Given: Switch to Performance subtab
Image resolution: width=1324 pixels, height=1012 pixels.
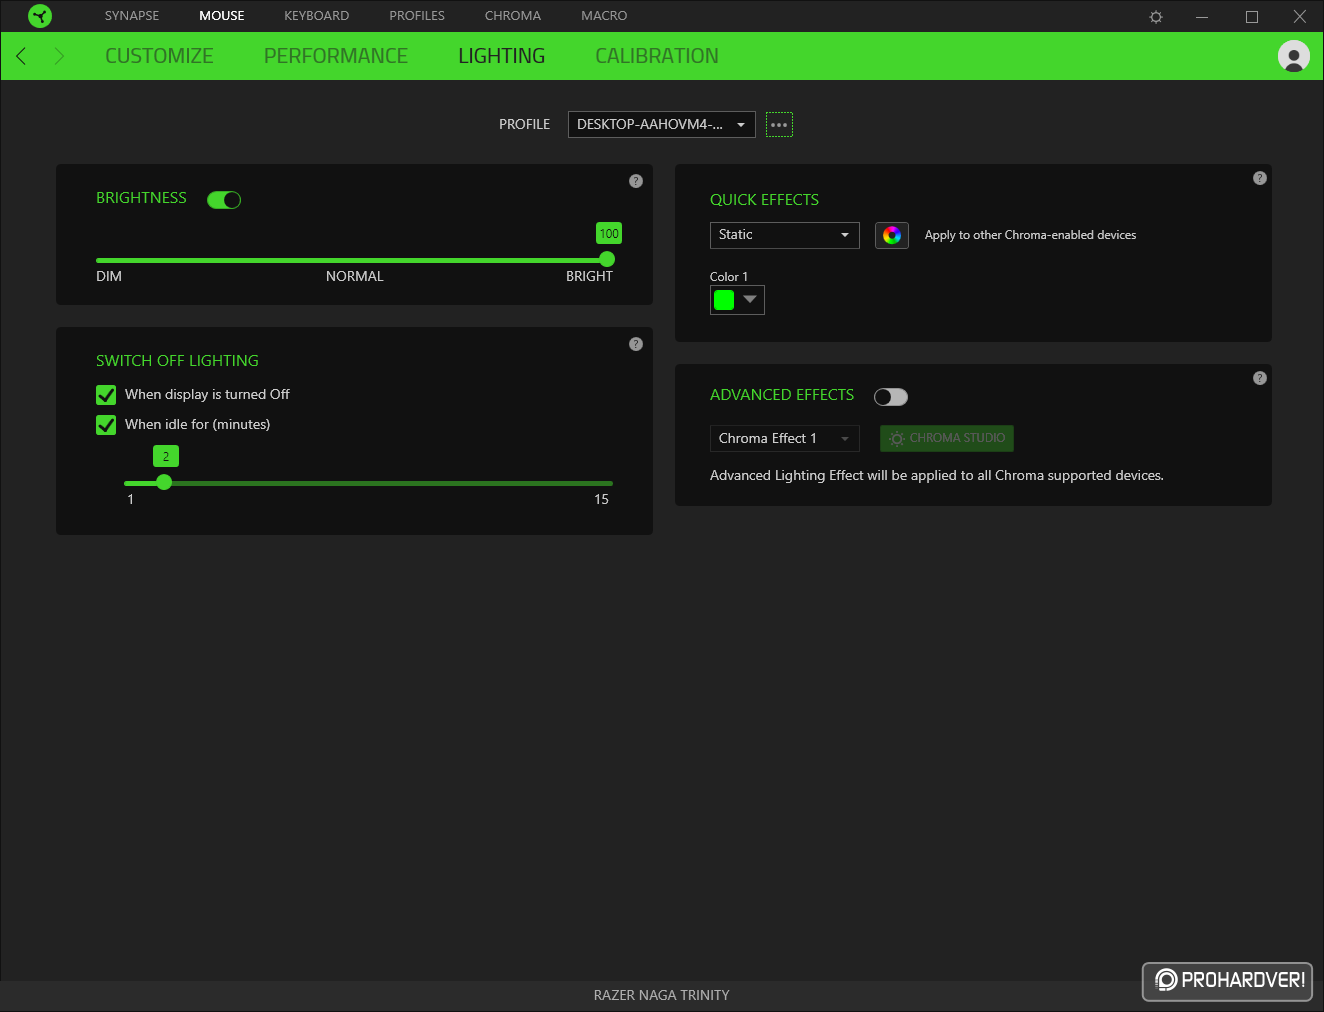Looking at the screenshot, I should (x=336, y=56).
